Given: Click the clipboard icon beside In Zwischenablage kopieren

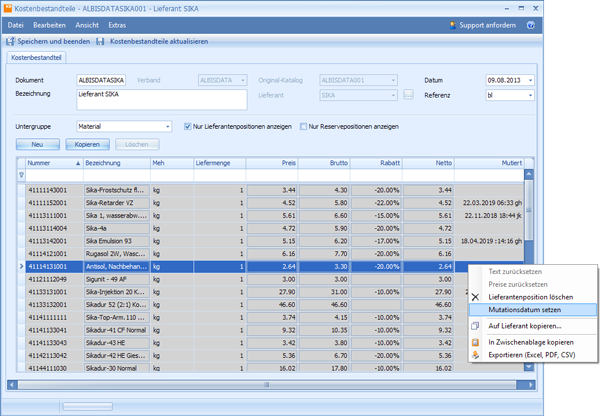Looking at the screenshot, I should click(475, 342).
